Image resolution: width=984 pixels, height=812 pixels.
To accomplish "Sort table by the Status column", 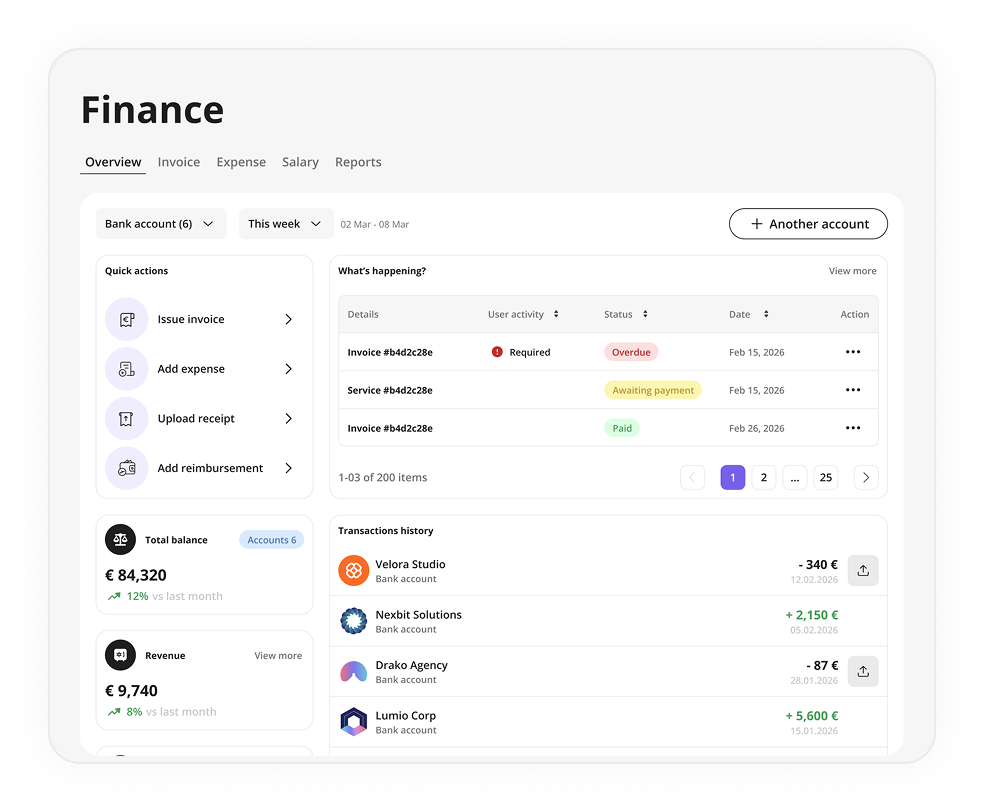I will (x=645, y=314).
